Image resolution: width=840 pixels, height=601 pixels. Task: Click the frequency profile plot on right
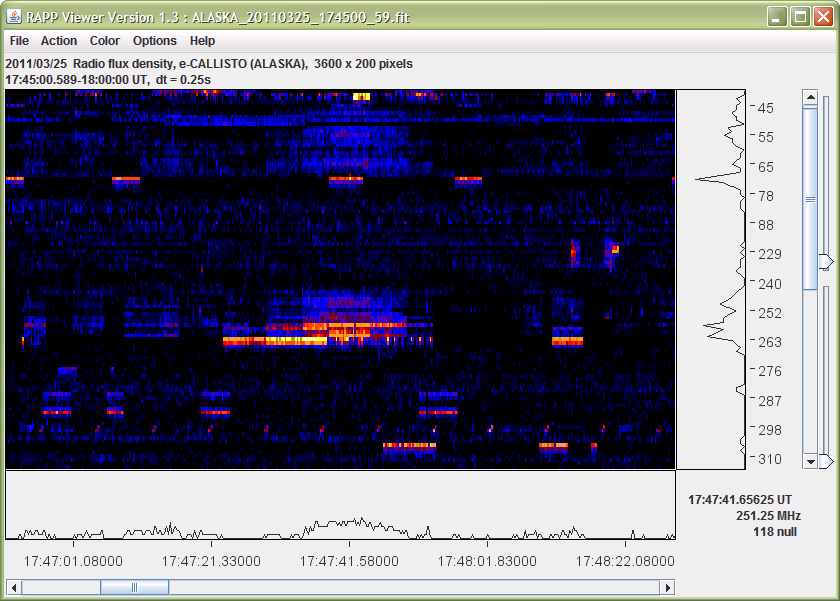[711, 280]
